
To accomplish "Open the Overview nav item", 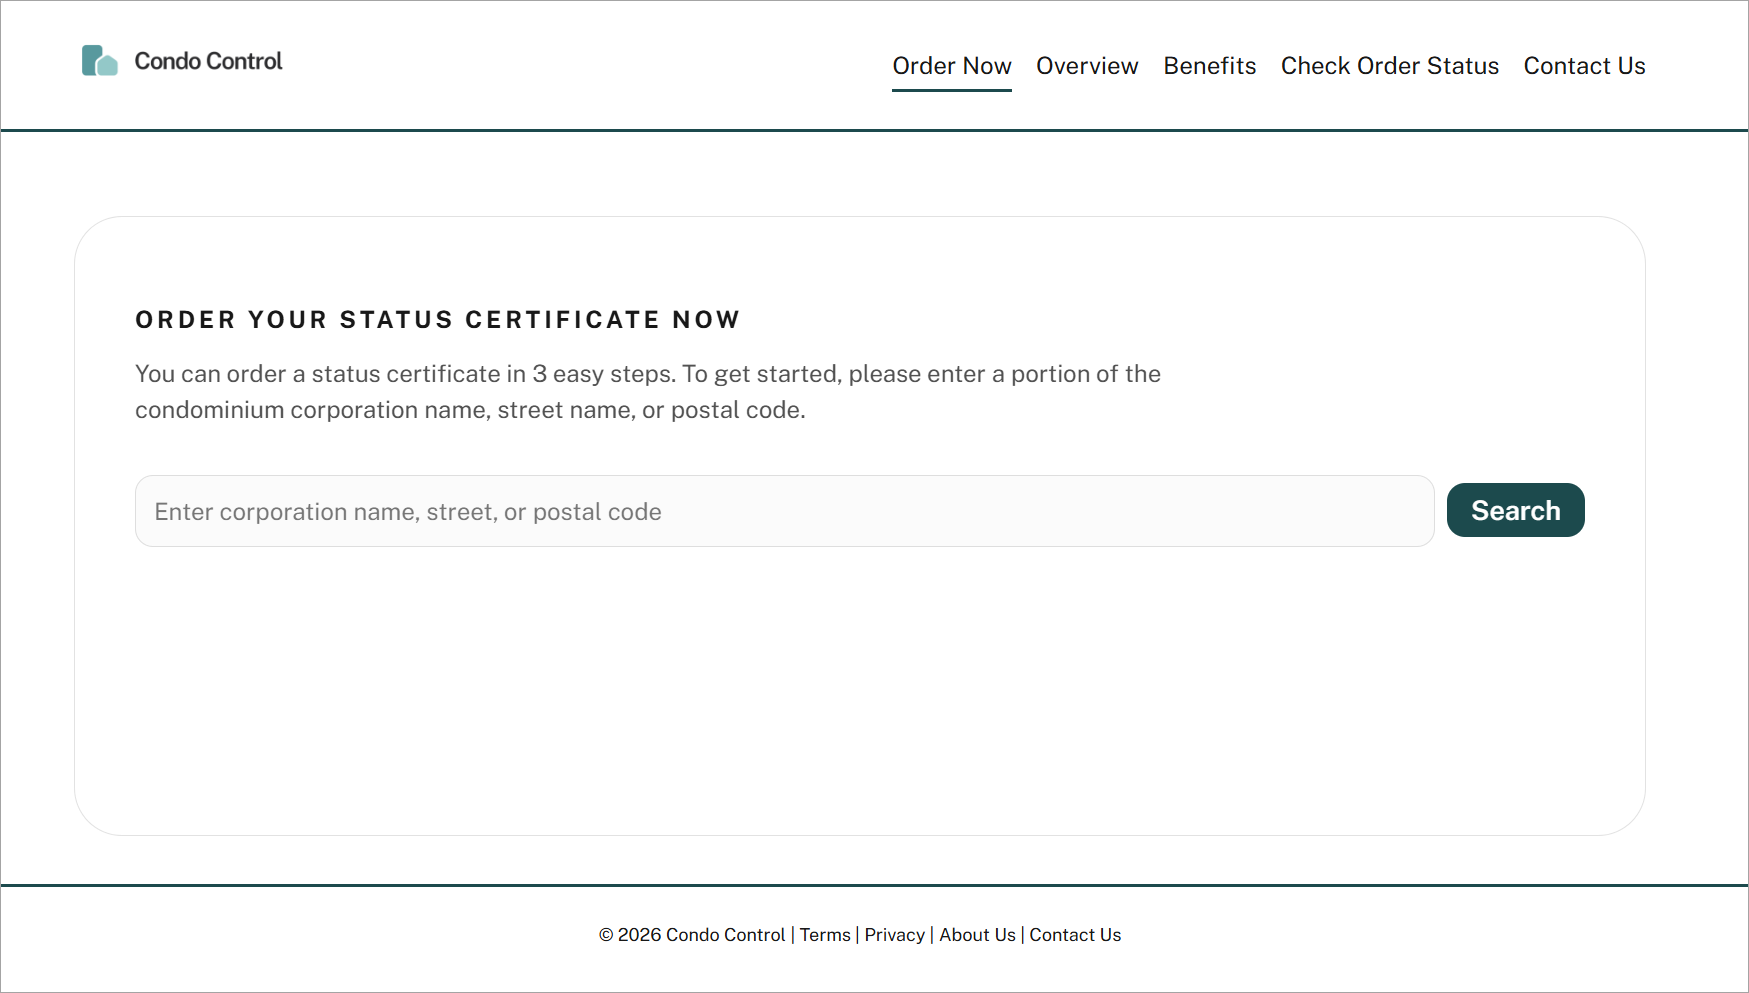I will pyautogui.click(x=1087, y=66).
